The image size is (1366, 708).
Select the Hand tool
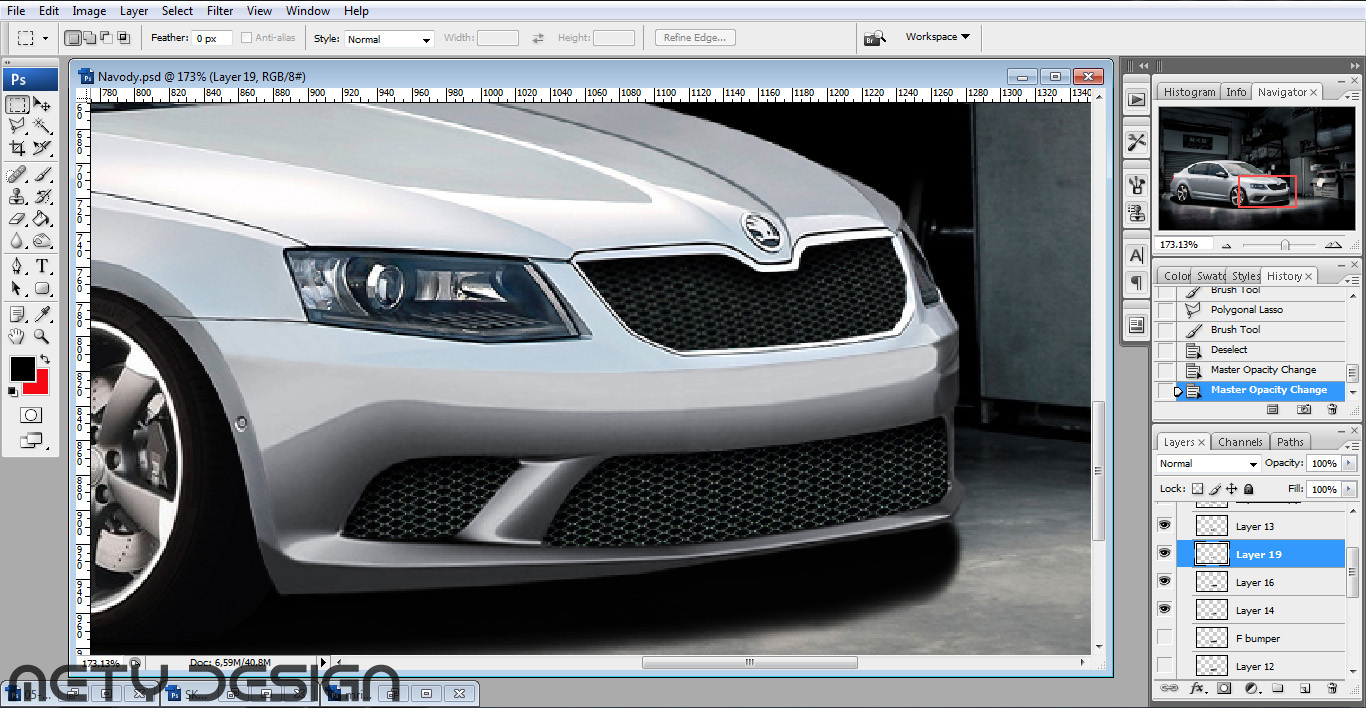(17, 337)
